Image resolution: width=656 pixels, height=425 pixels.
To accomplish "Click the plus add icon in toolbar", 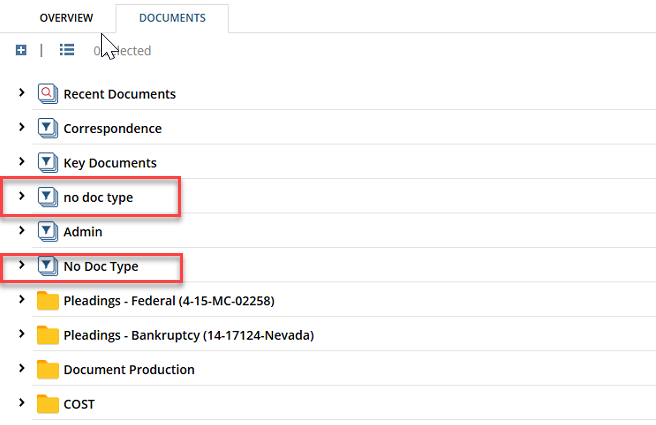I will pyautogui.click(x=21, y=50).
